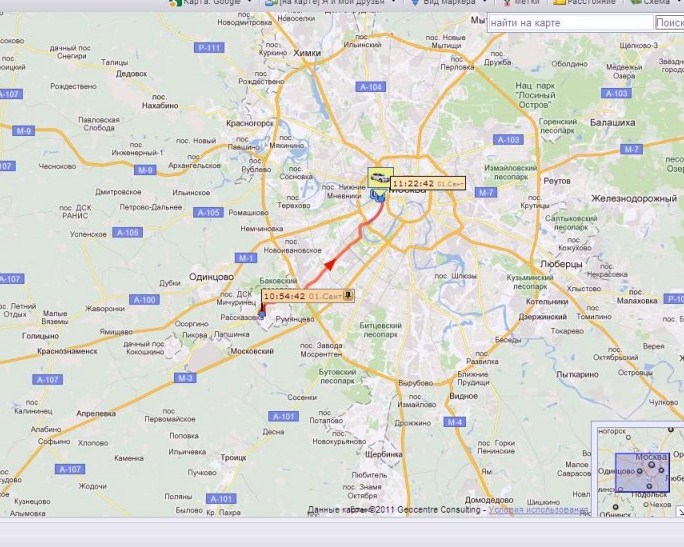Click the P-111 road shield

click(x=209, y=48)
